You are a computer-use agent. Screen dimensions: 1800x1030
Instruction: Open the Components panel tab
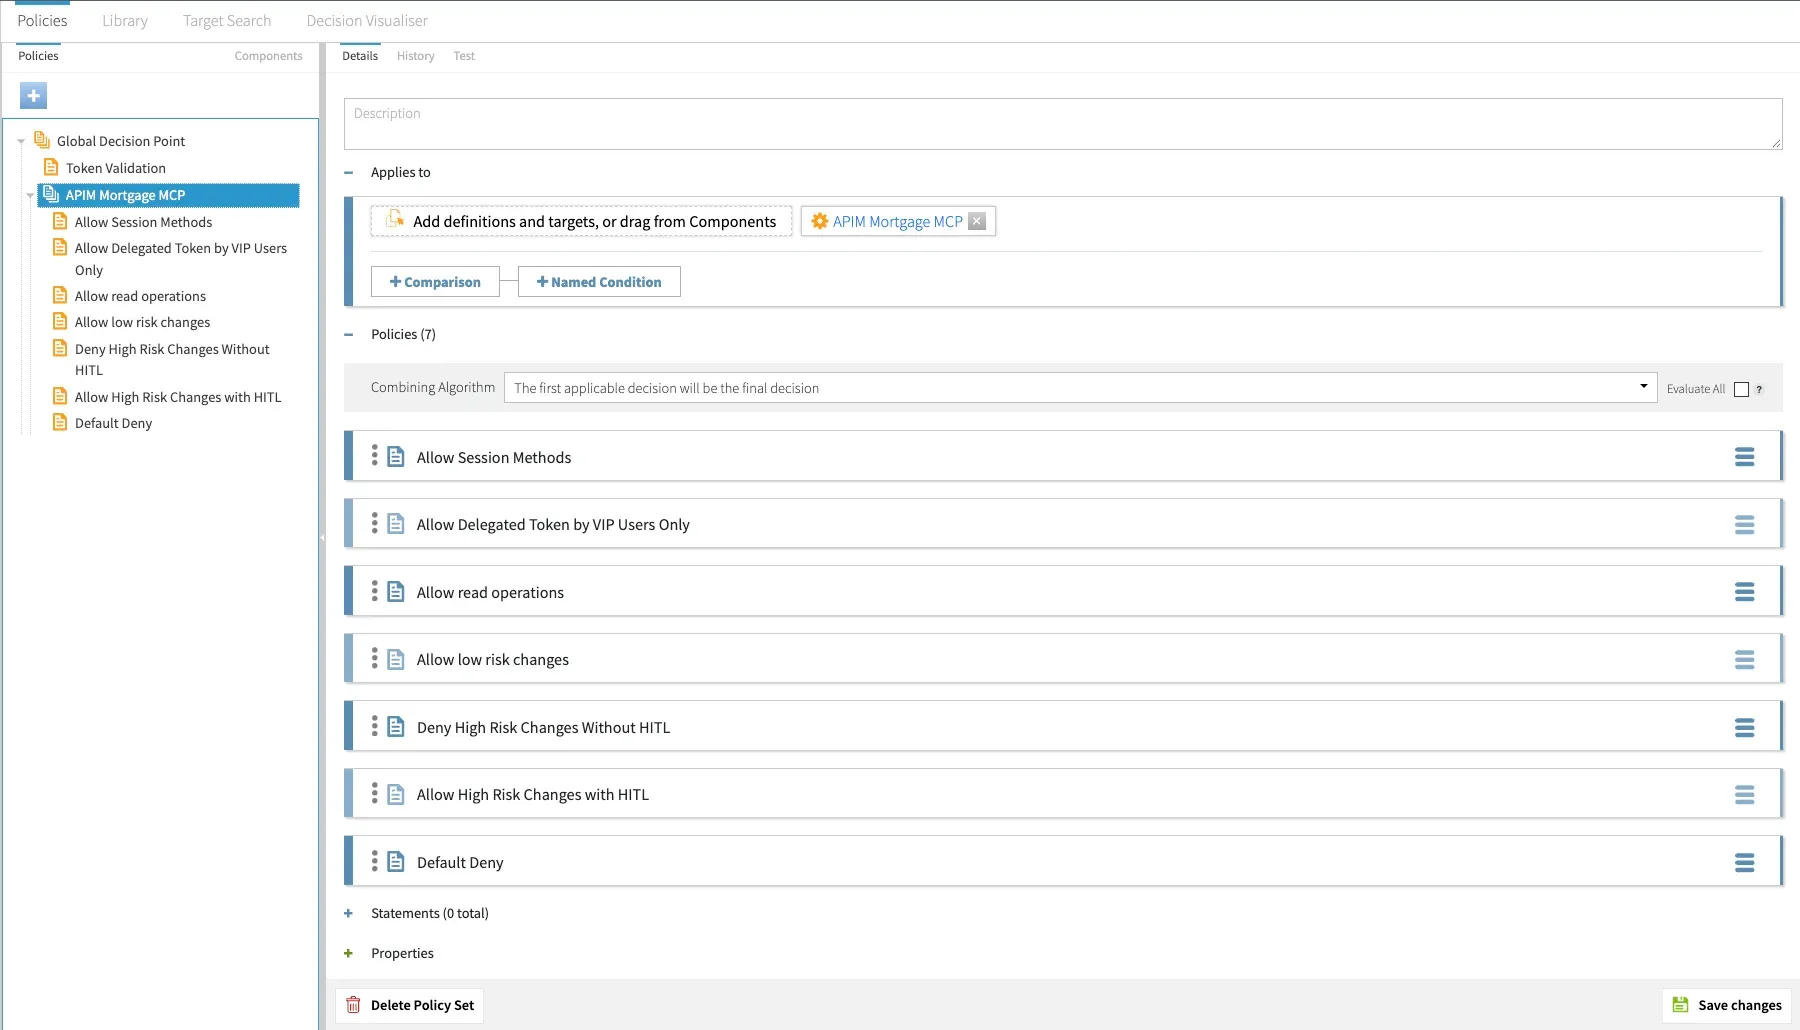[268, 56]
